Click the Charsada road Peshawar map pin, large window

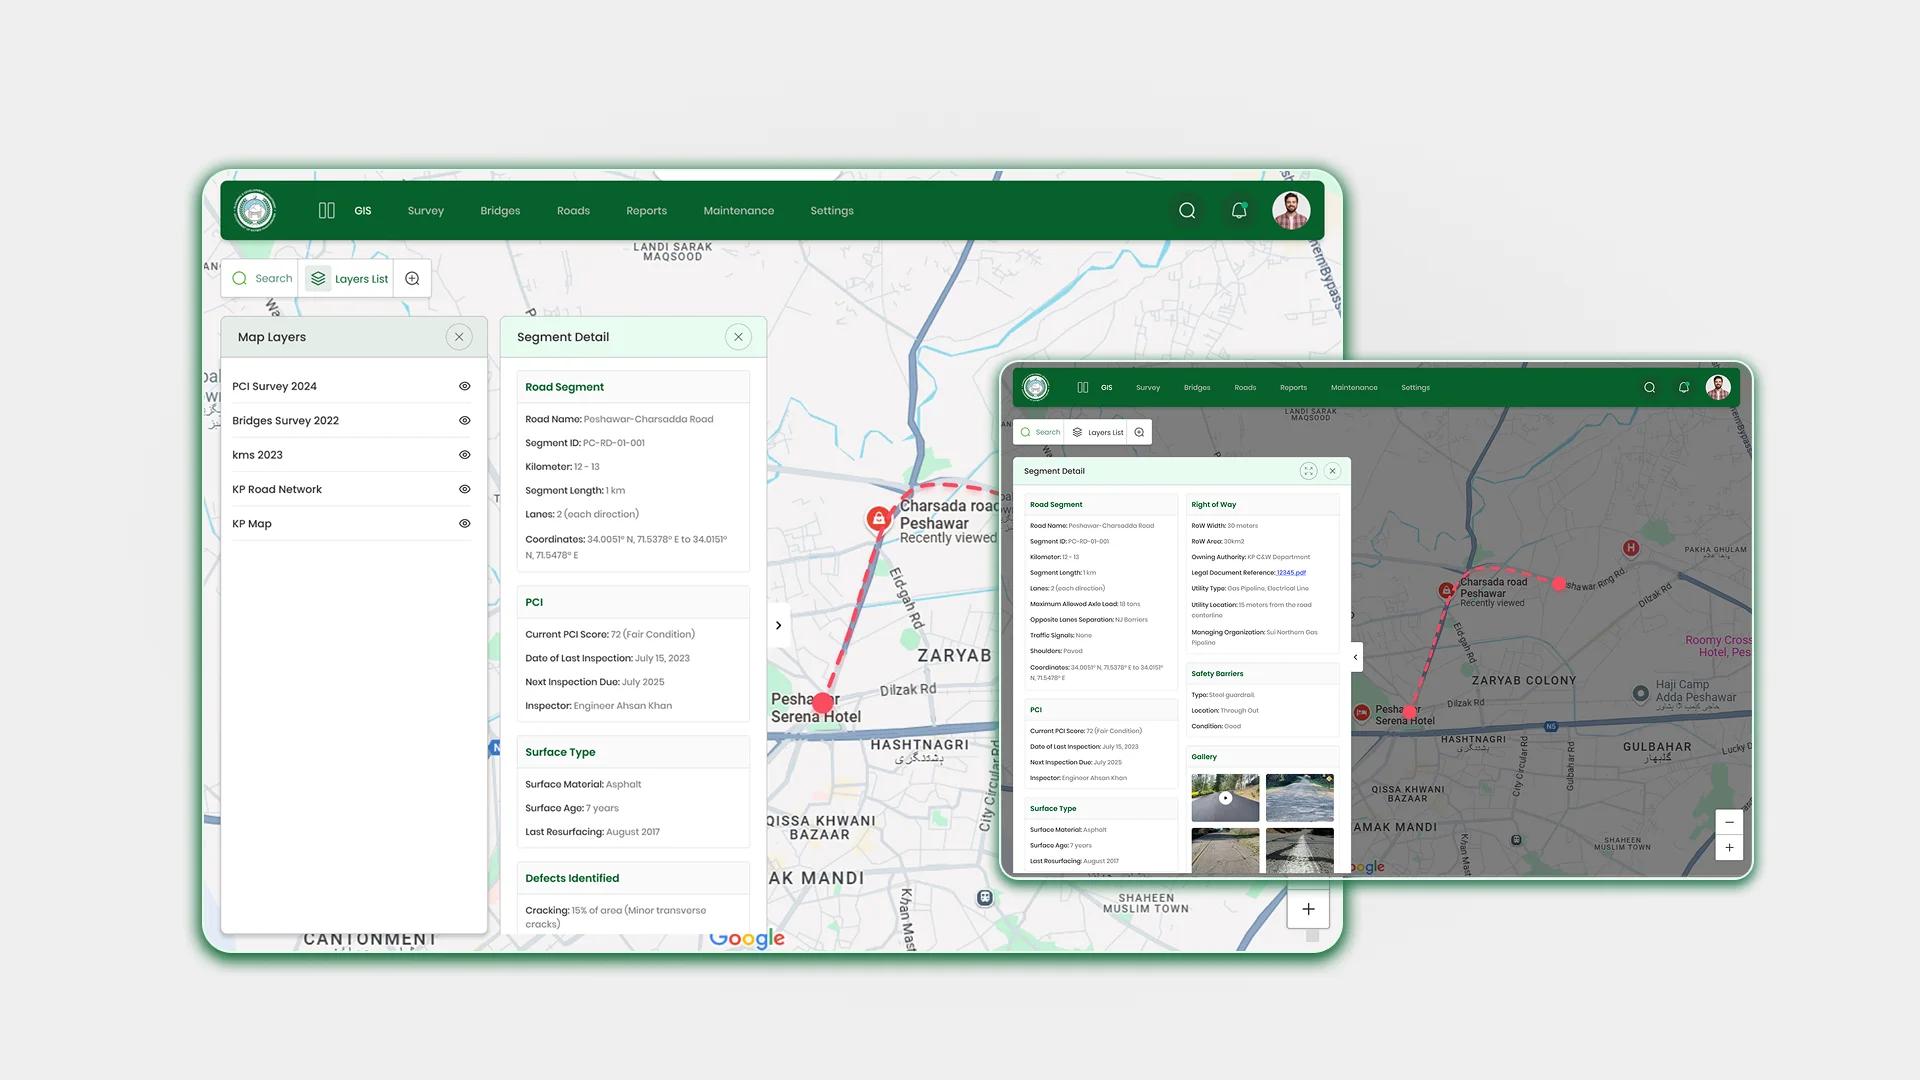[x=878, y=518]
